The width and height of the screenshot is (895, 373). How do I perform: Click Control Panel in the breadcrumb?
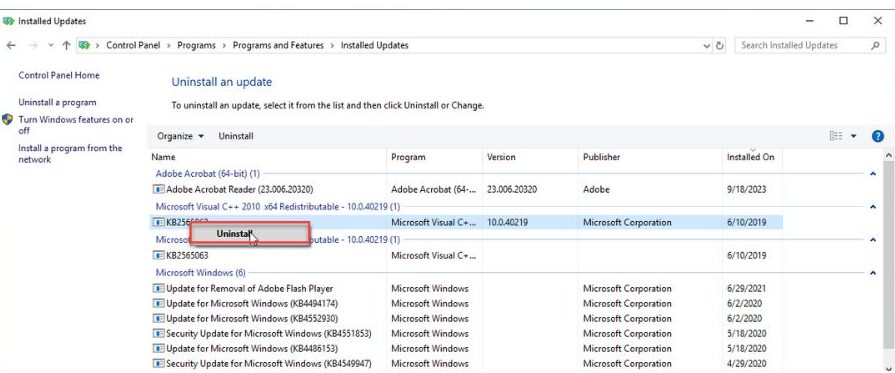coord(133,45)
